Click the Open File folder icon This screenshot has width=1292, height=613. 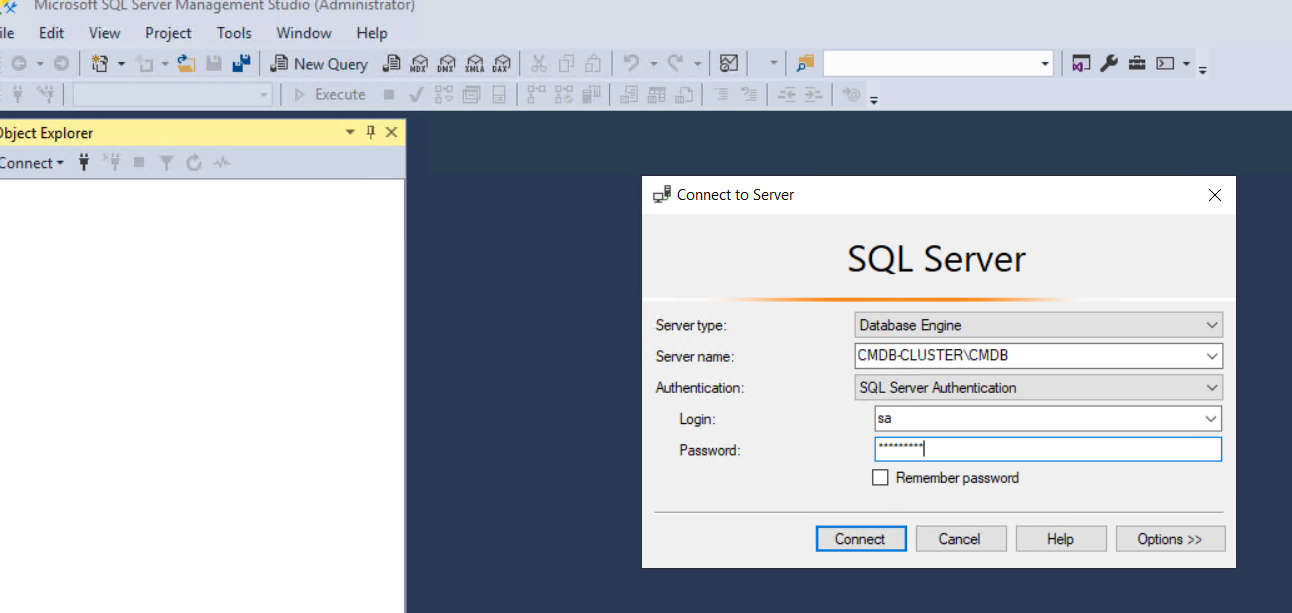pyautogui.click(x=186, y=64)
